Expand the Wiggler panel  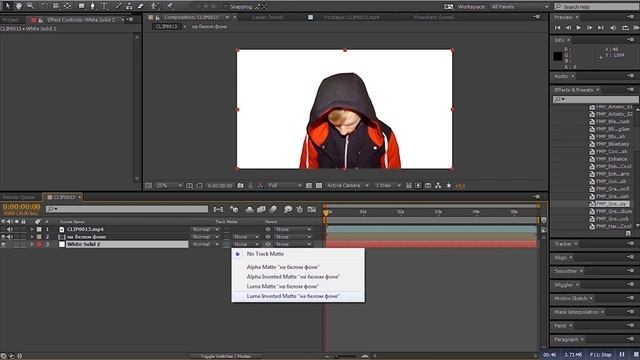coord(564,284)
